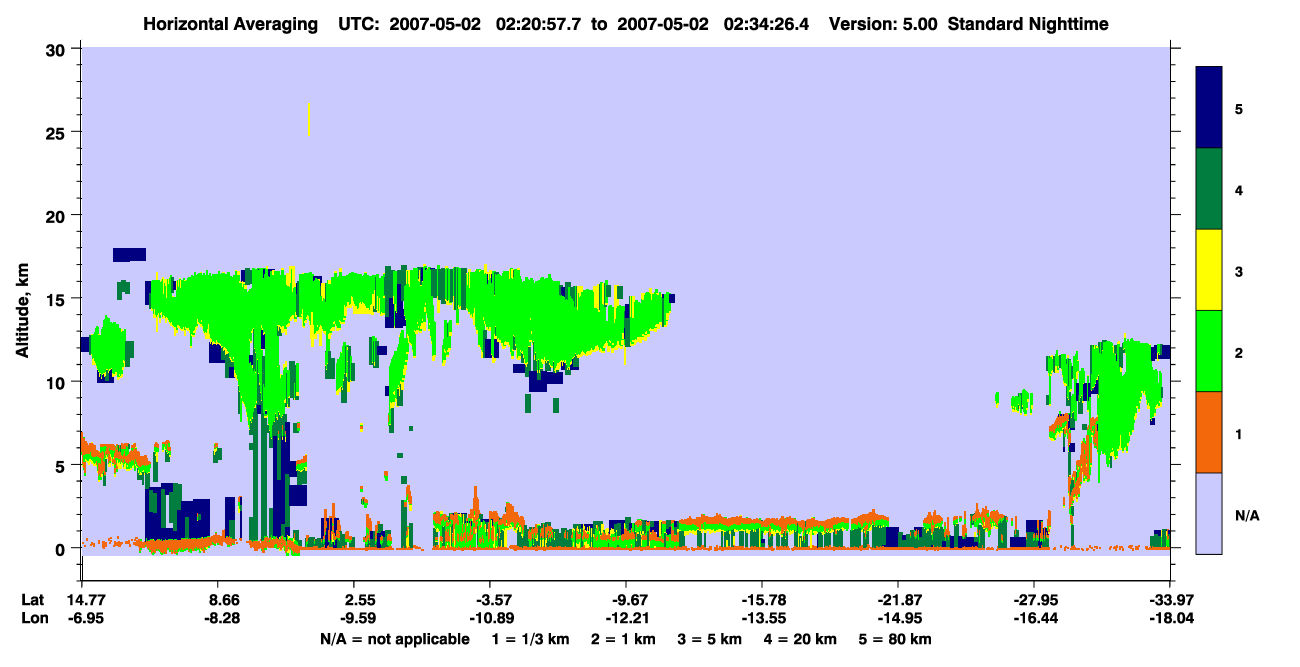Click longitude value -16.44
Viewport: 1300px width, 667px height.
pos(1034,618)
